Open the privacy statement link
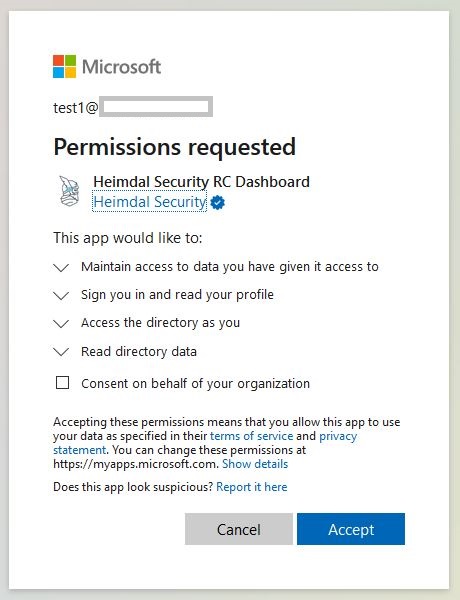Image resolution: width=460 pixels, height=600 pixels. 205,443
